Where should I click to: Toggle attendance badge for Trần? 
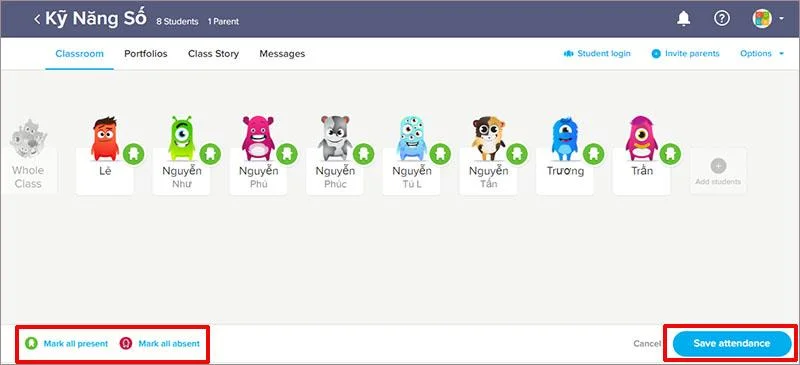[670, 154]
